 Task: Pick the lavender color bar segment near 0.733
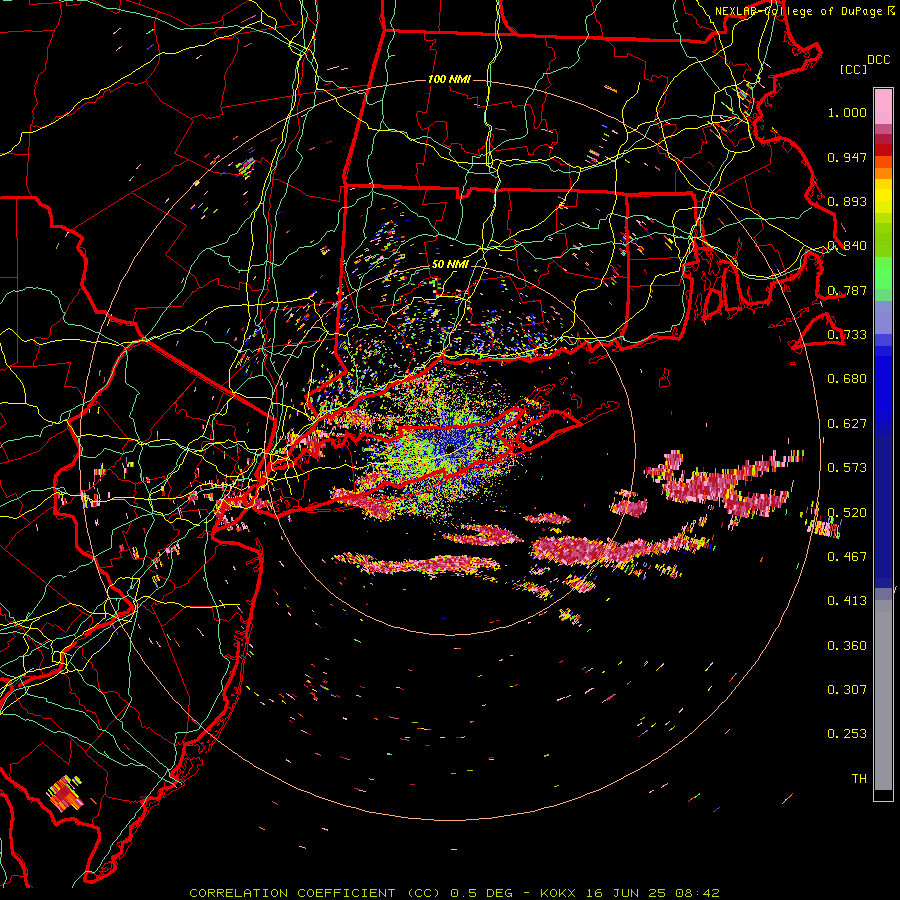pyautogui.click(x=883, y=317)
